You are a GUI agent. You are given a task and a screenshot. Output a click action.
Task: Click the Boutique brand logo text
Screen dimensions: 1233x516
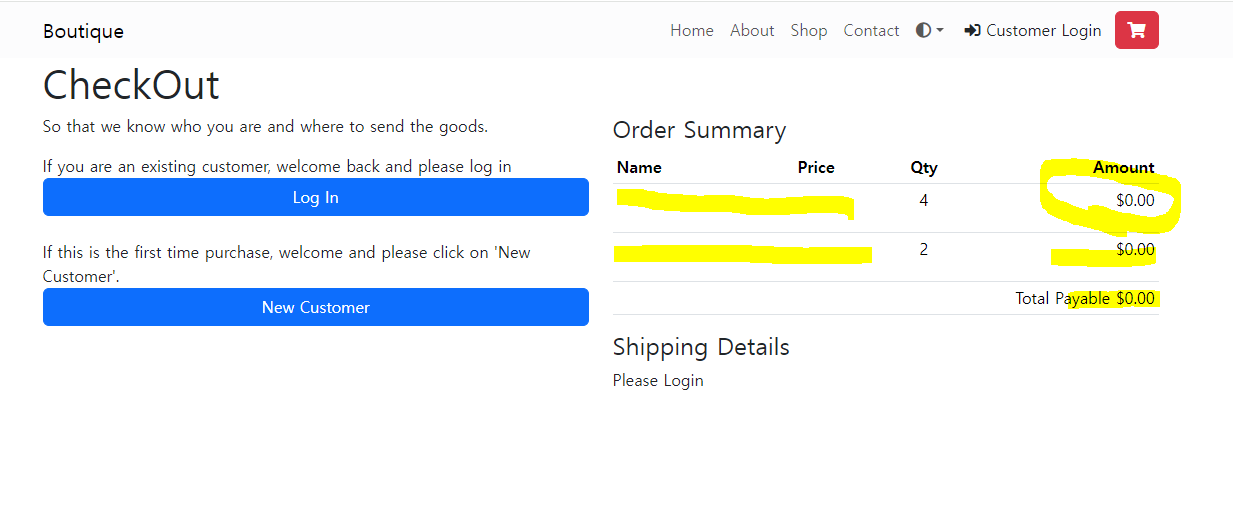pos(83,31)
